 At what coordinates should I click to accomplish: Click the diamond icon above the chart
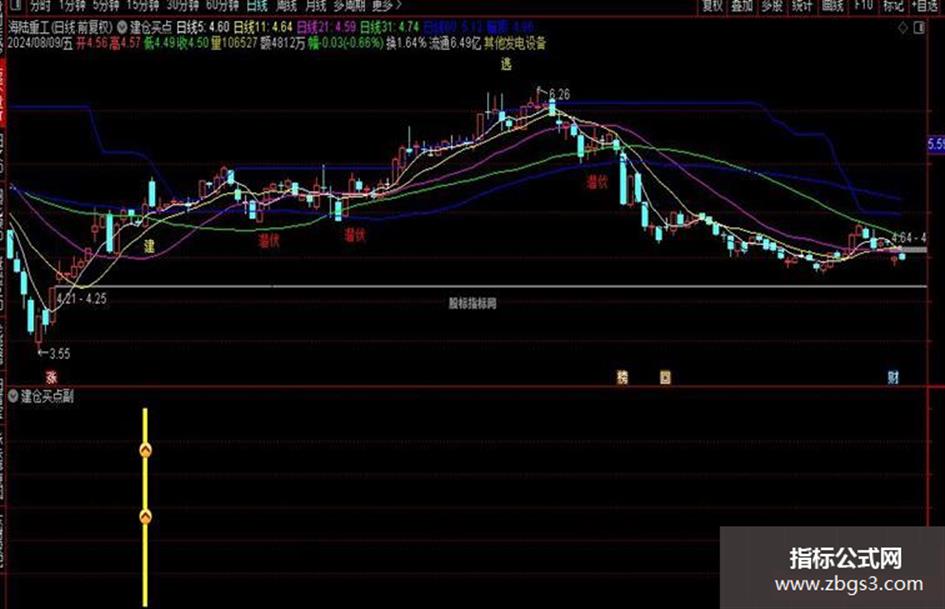pos(902,28)
